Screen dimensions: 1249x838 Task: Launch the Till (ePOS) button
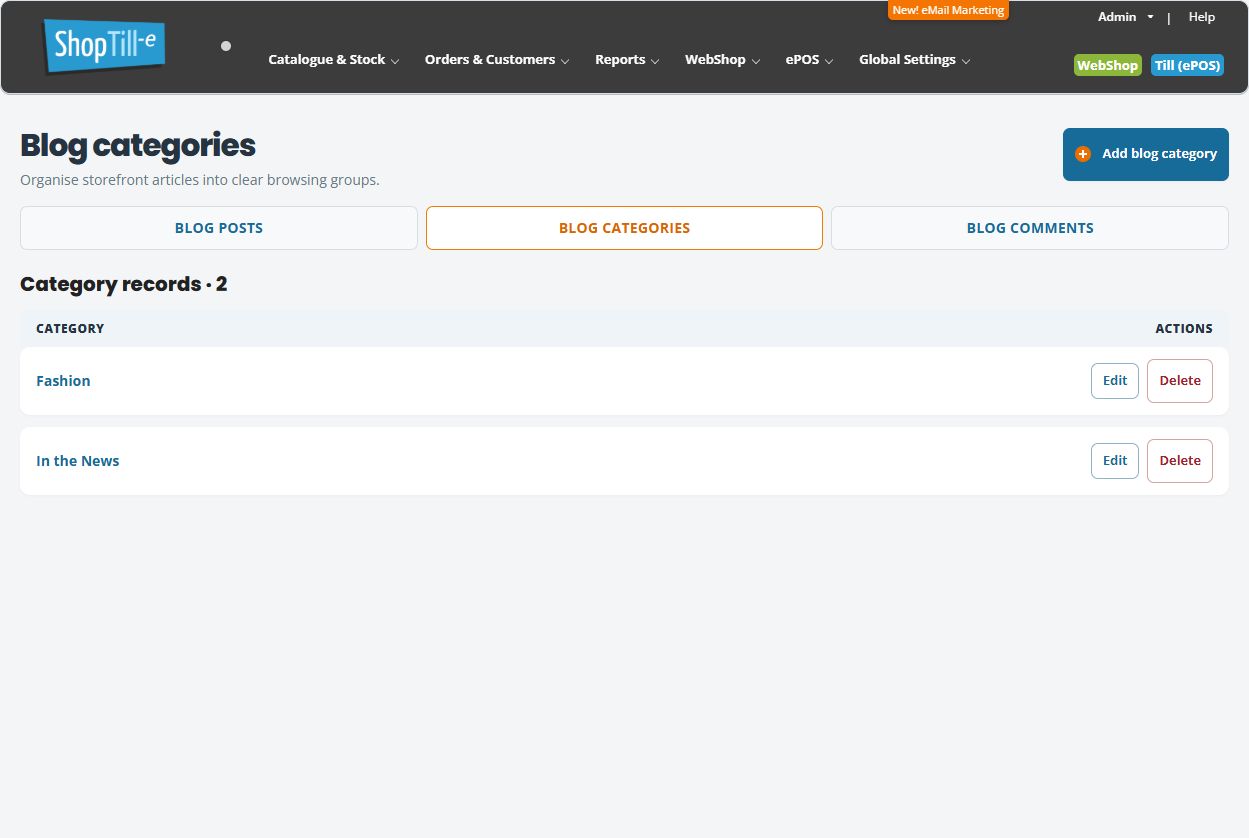1187,65
